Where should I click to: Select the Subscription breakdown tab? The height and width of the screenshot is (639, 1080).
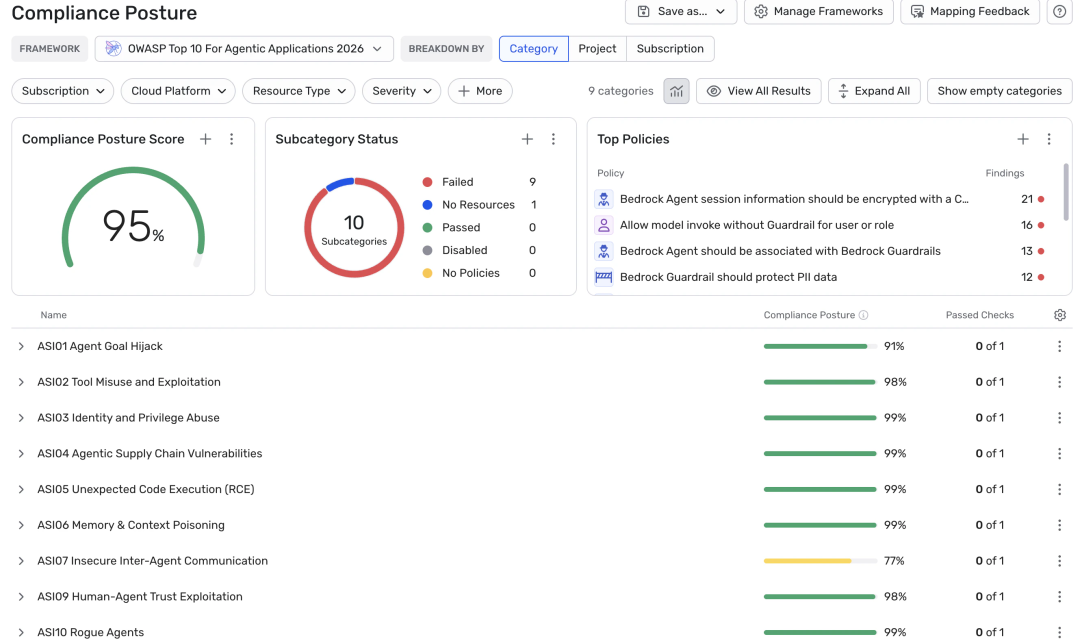[669, 48]
